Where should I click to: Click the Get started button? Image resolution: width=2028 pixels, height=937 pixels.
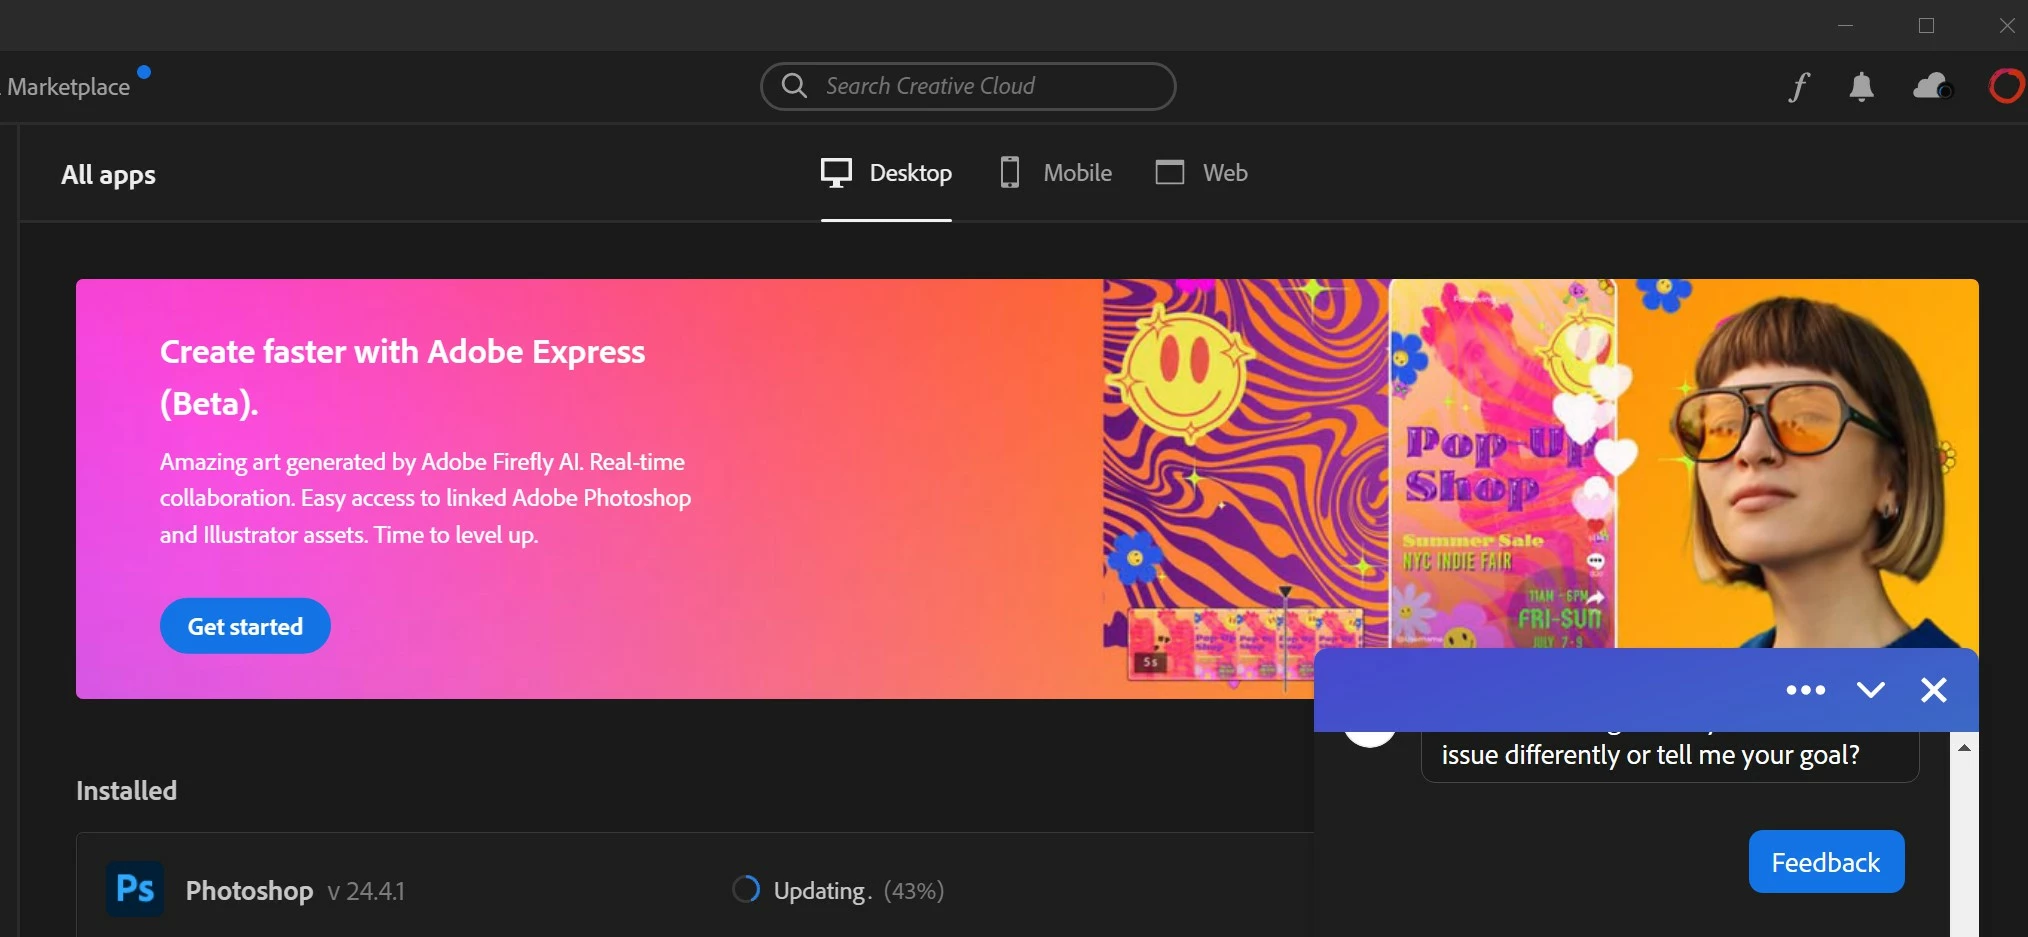(245, 626)
